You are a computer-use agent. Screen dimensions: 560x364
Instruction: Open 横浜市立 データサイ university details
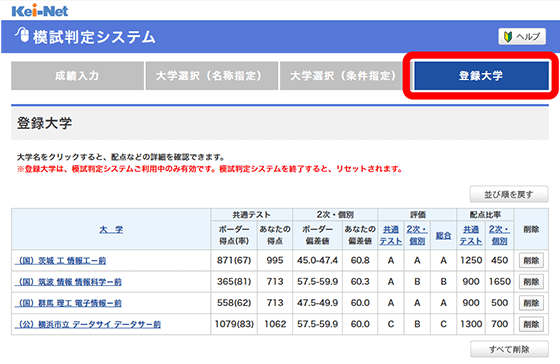[88, 324]
